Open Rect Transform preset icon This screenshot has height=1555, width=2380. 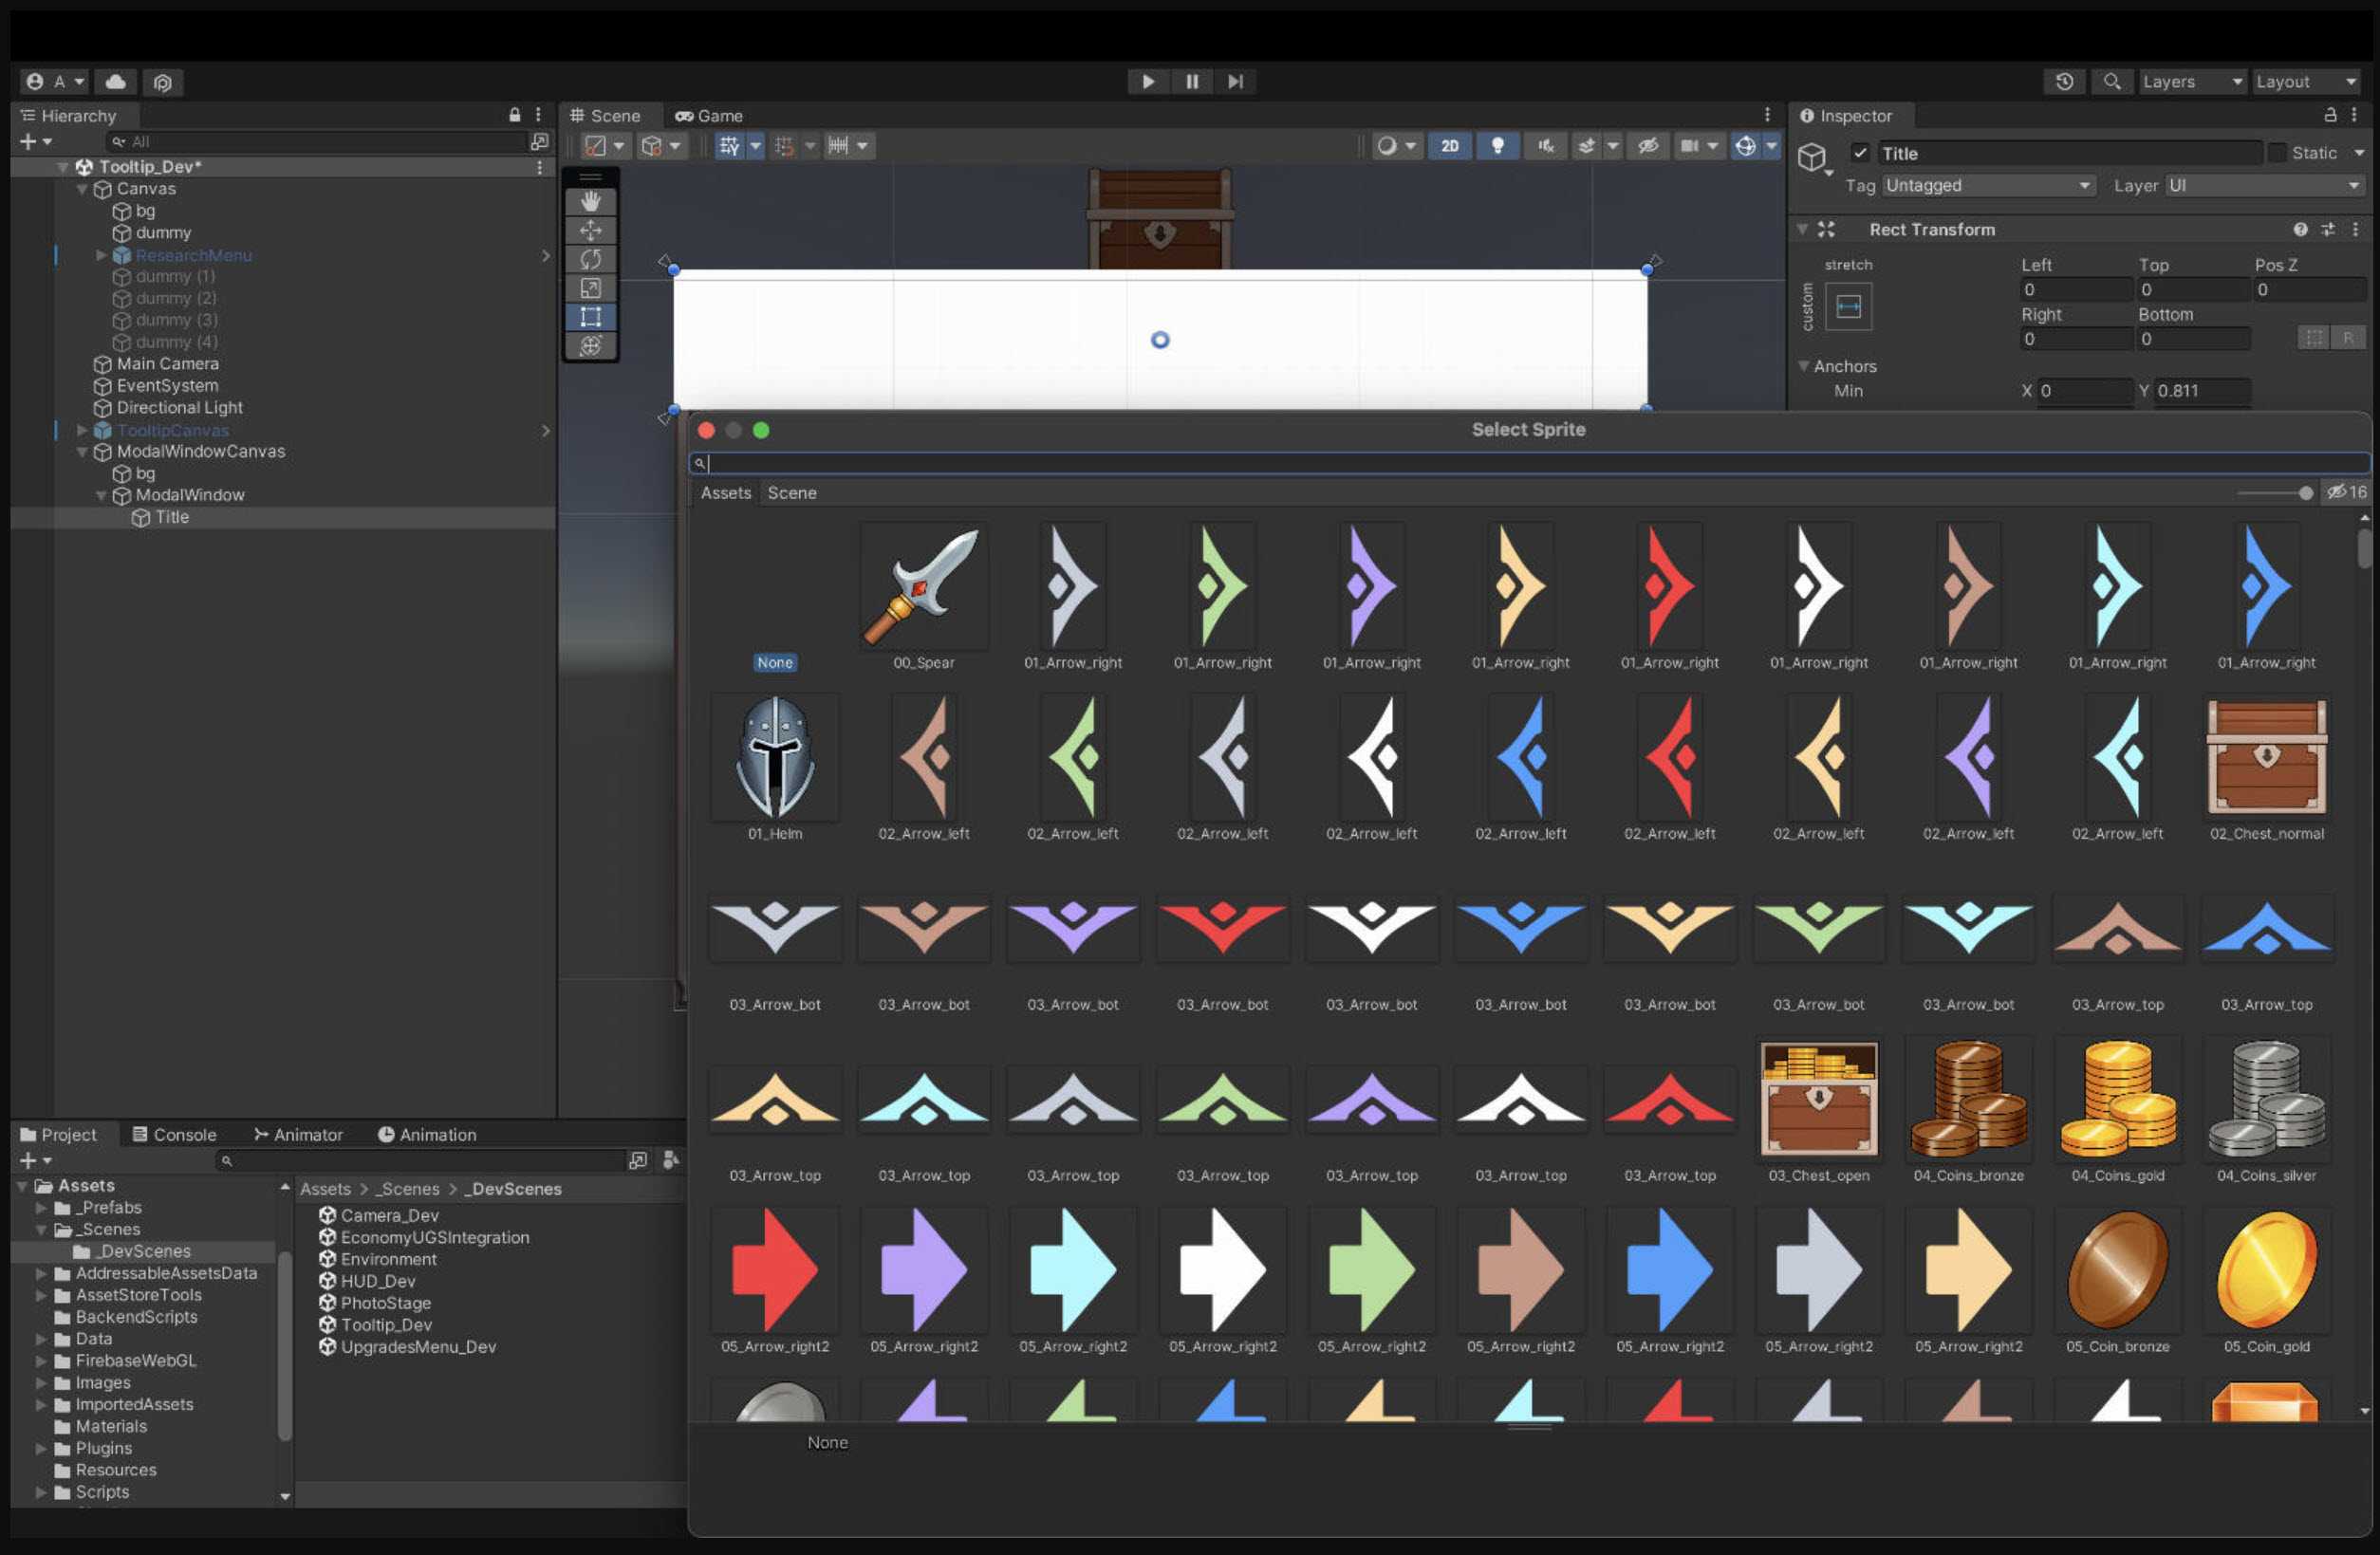(x=2327, y=230)
